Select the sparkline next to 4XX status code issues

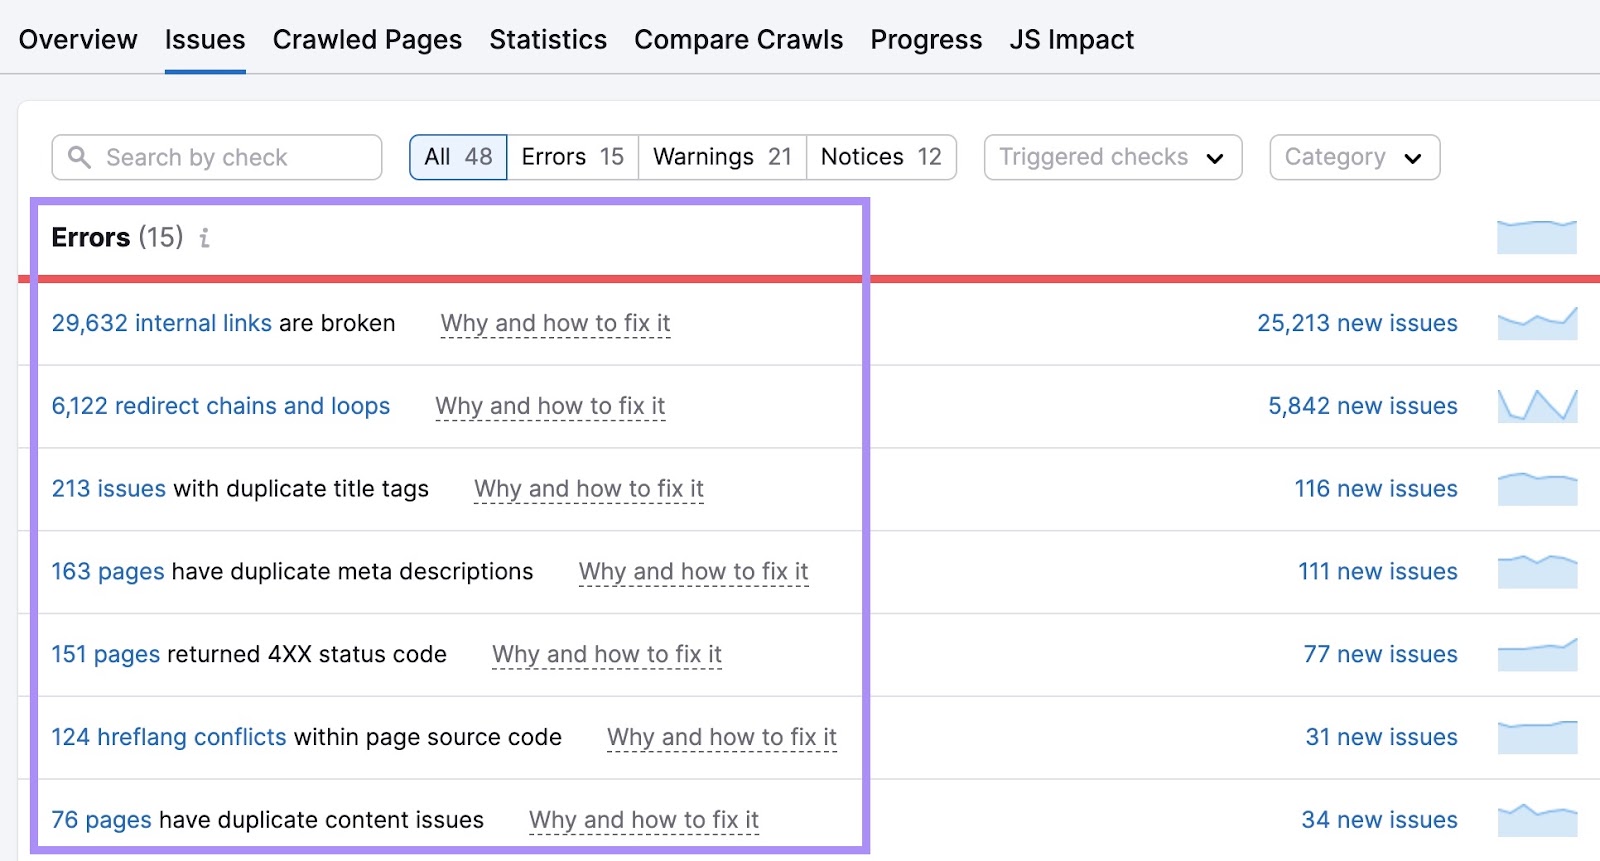1537,654
